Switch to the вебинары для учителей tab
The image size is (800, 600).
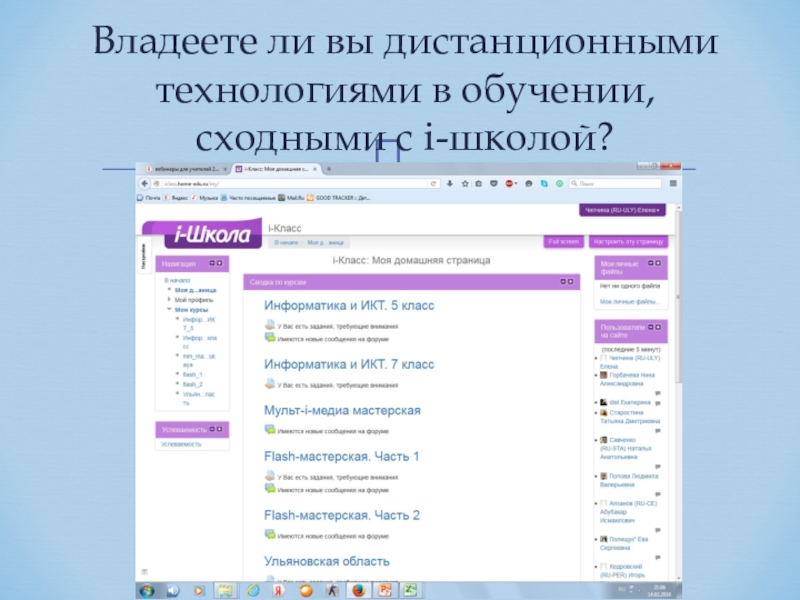pos(186,169)
